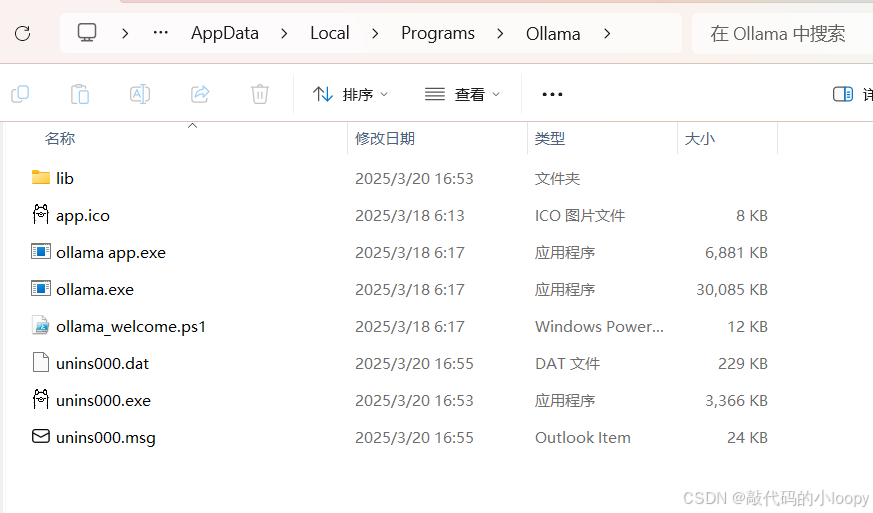873x513 pixels.
Task: Click the lib folder icon
Action: 41,178
